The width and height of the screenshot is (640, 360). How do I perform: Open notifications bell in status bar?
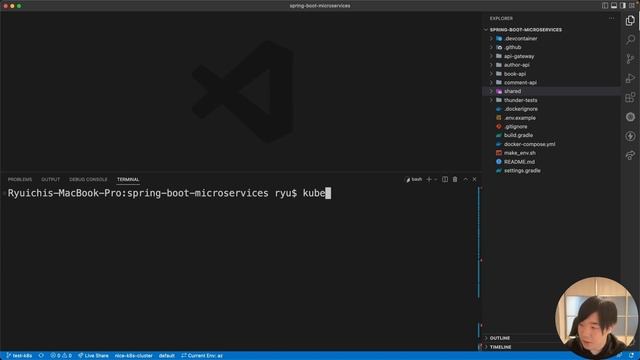631,356
